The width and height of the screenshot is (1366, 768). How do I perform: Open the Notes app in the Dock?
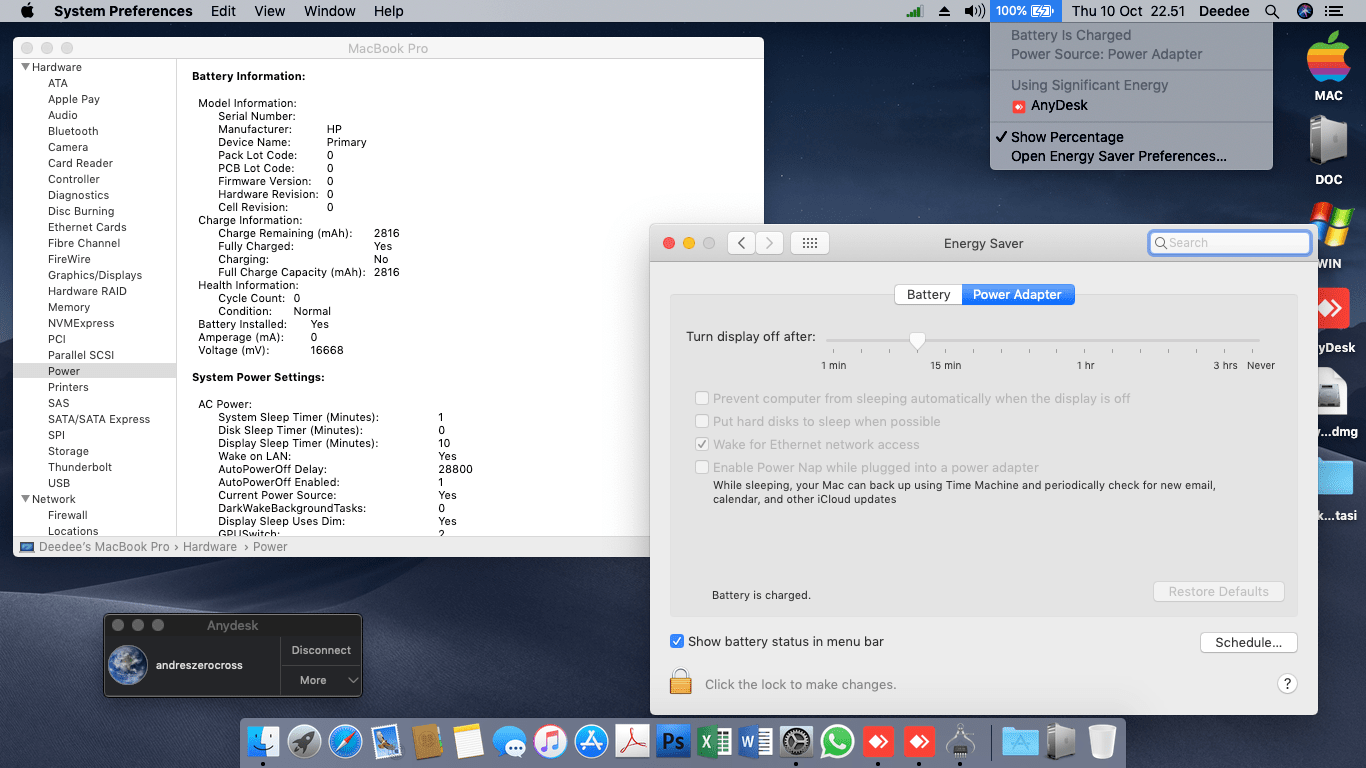pos(468,741)
